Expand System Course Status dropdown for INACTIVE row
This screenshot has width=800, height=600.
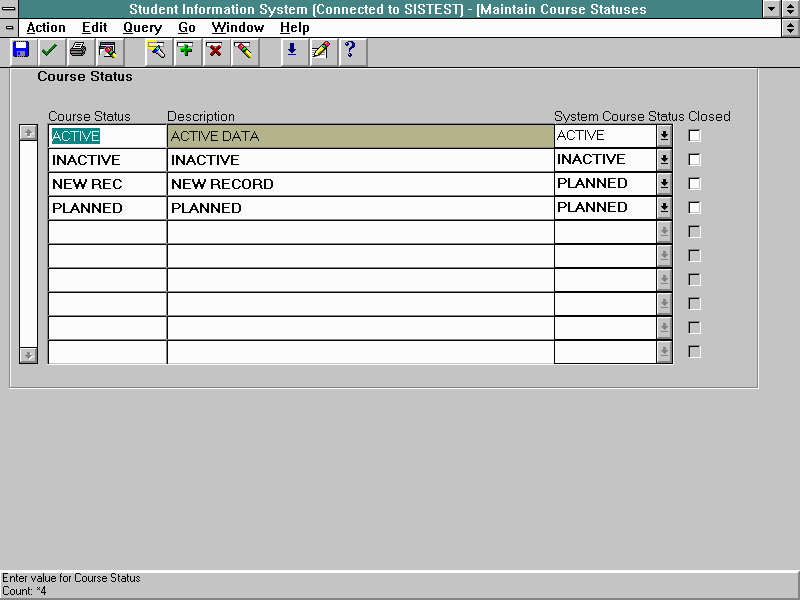[x=664, y=160]
